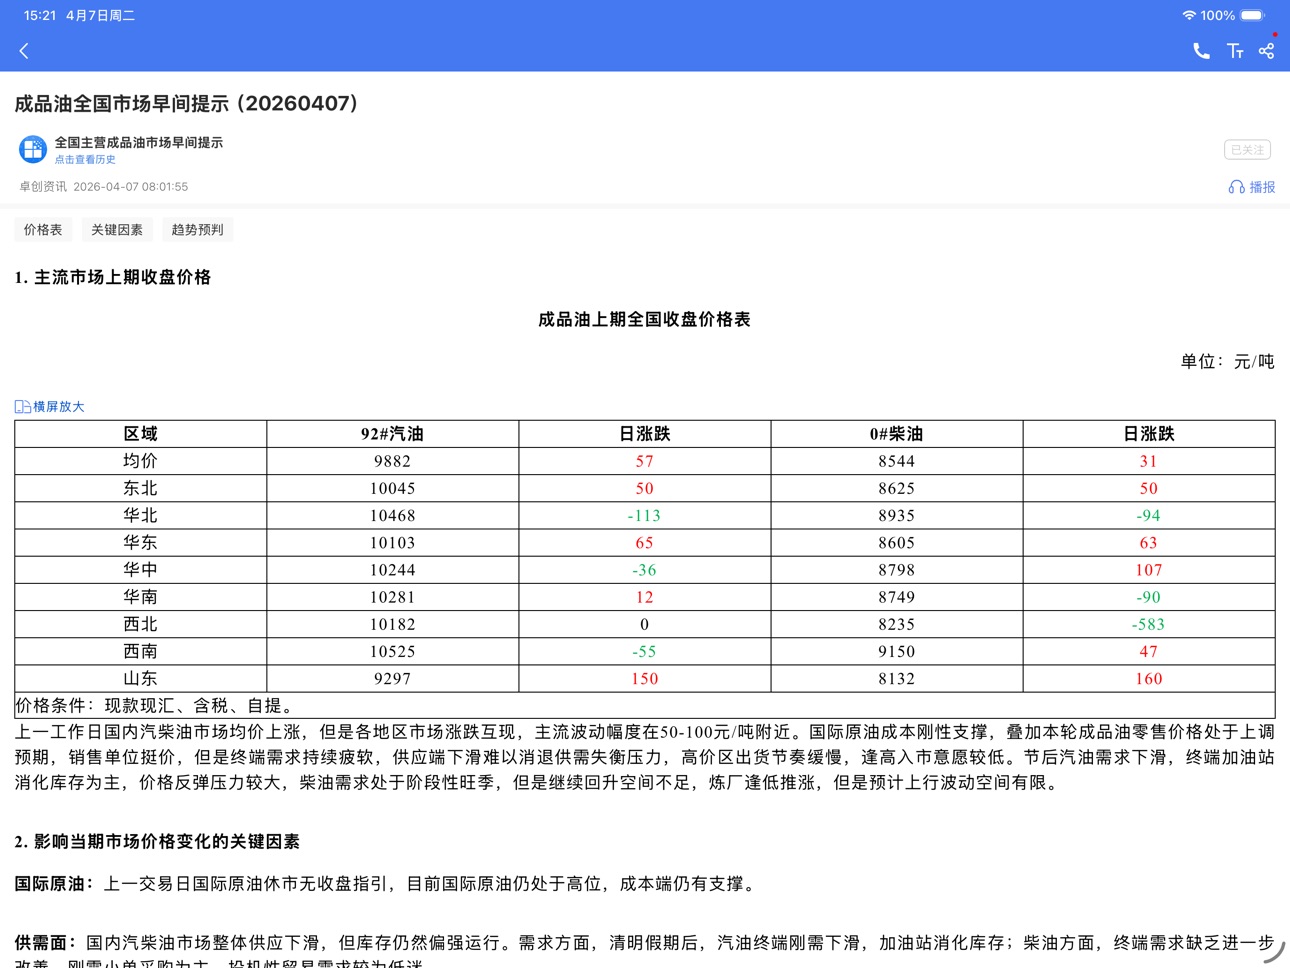This screenshot has width=1290, height=968.
Task: Select the 山东 row label
Action: (x=141, y=678)
